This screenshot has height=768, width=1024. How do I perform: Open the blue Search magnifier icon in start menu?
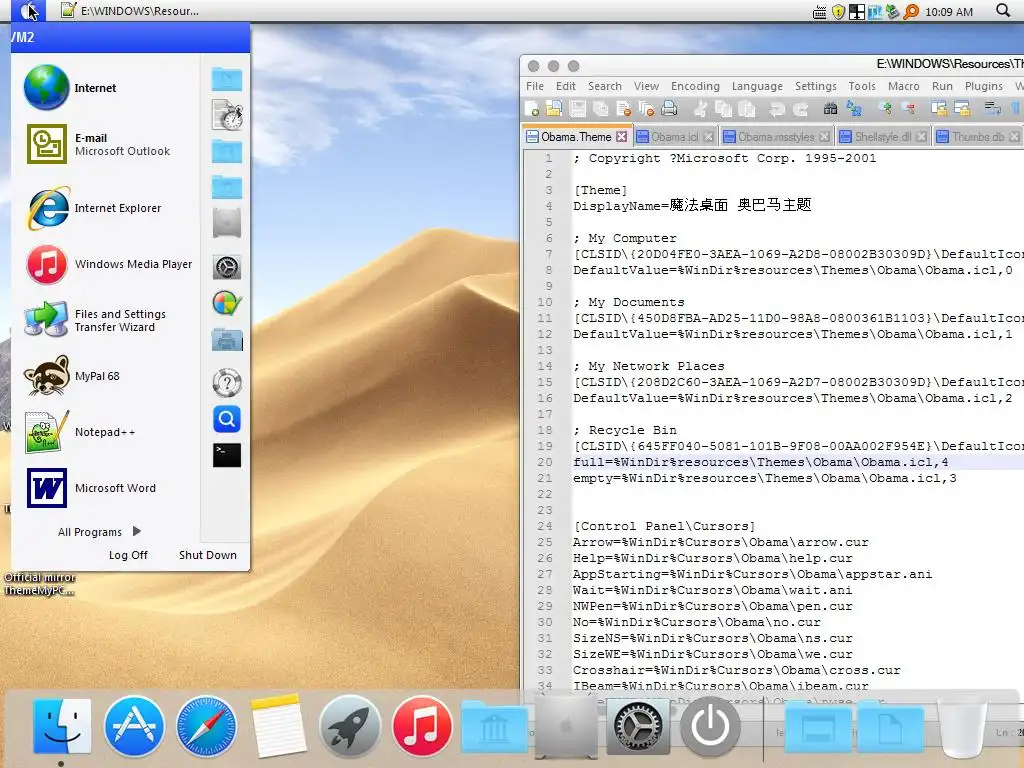(227, 419)
